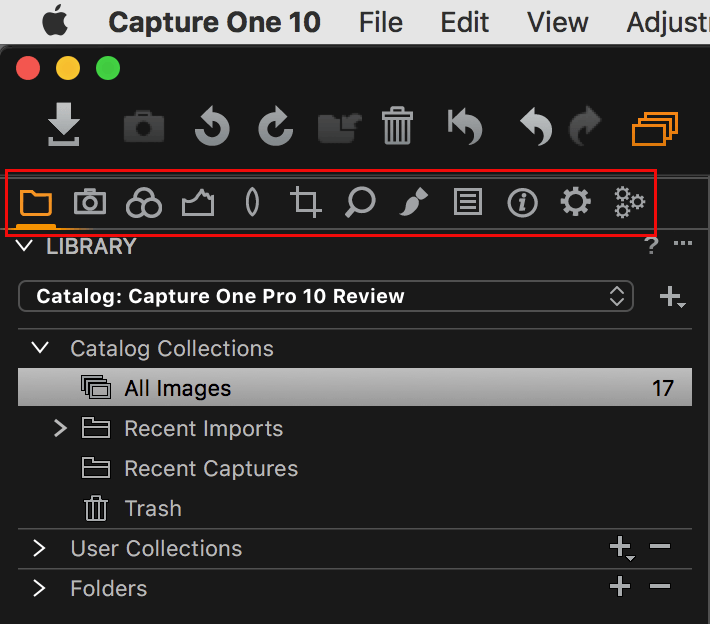
Task: Rotate image right with clockwise arrow
Action: (x=276, y=126)
